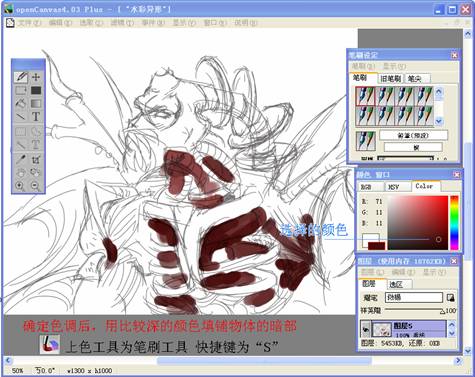The height and width of the screenshot is (377, 475).
Task: Click the layer 5 thumbnail
Action: 382,329
